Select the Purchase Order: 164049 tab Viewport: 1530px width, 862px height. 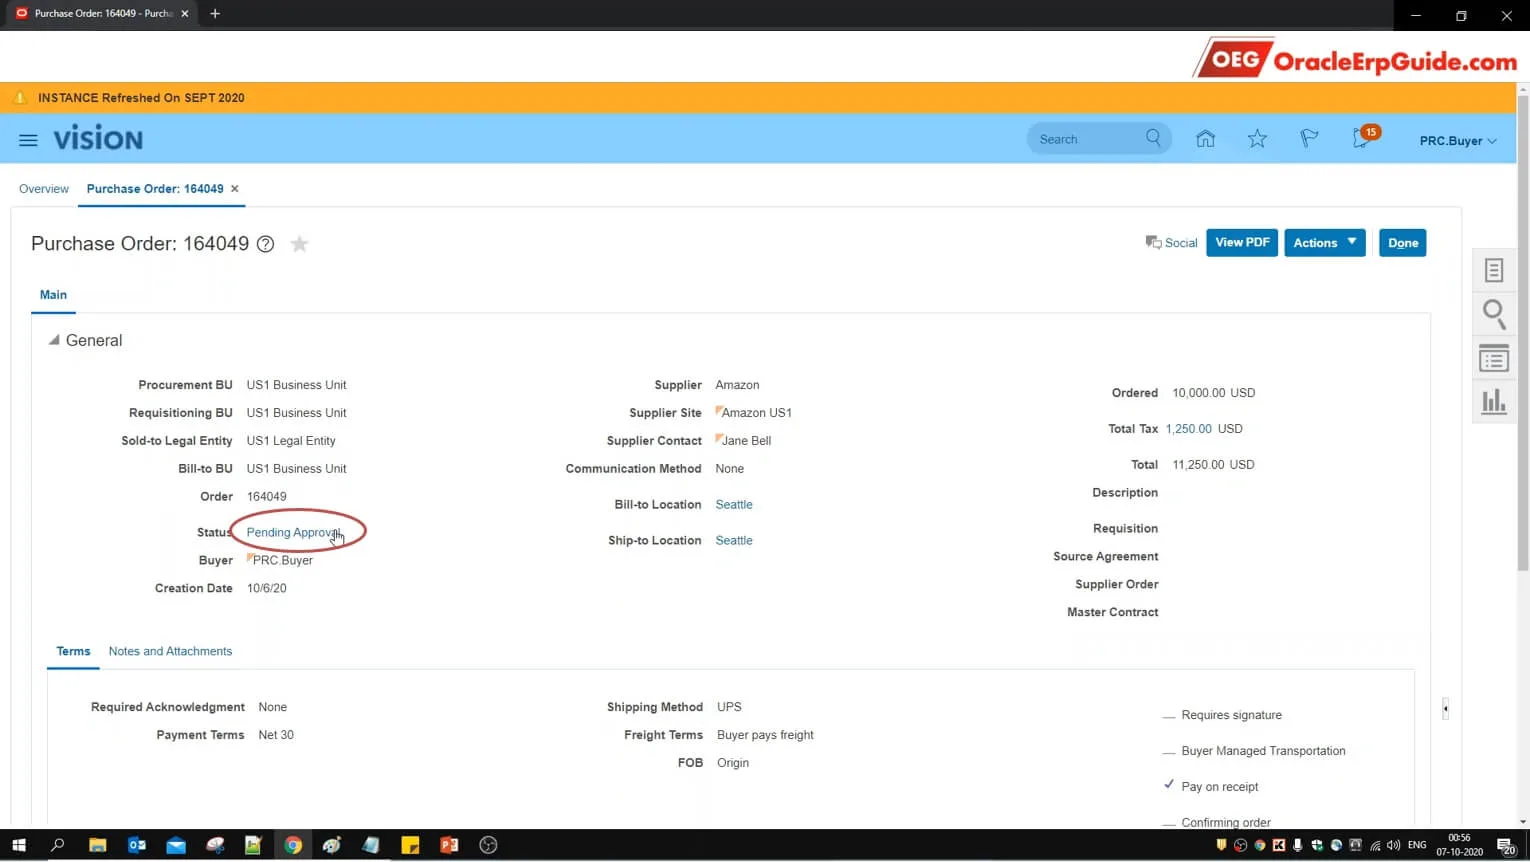tap(155, 188)
